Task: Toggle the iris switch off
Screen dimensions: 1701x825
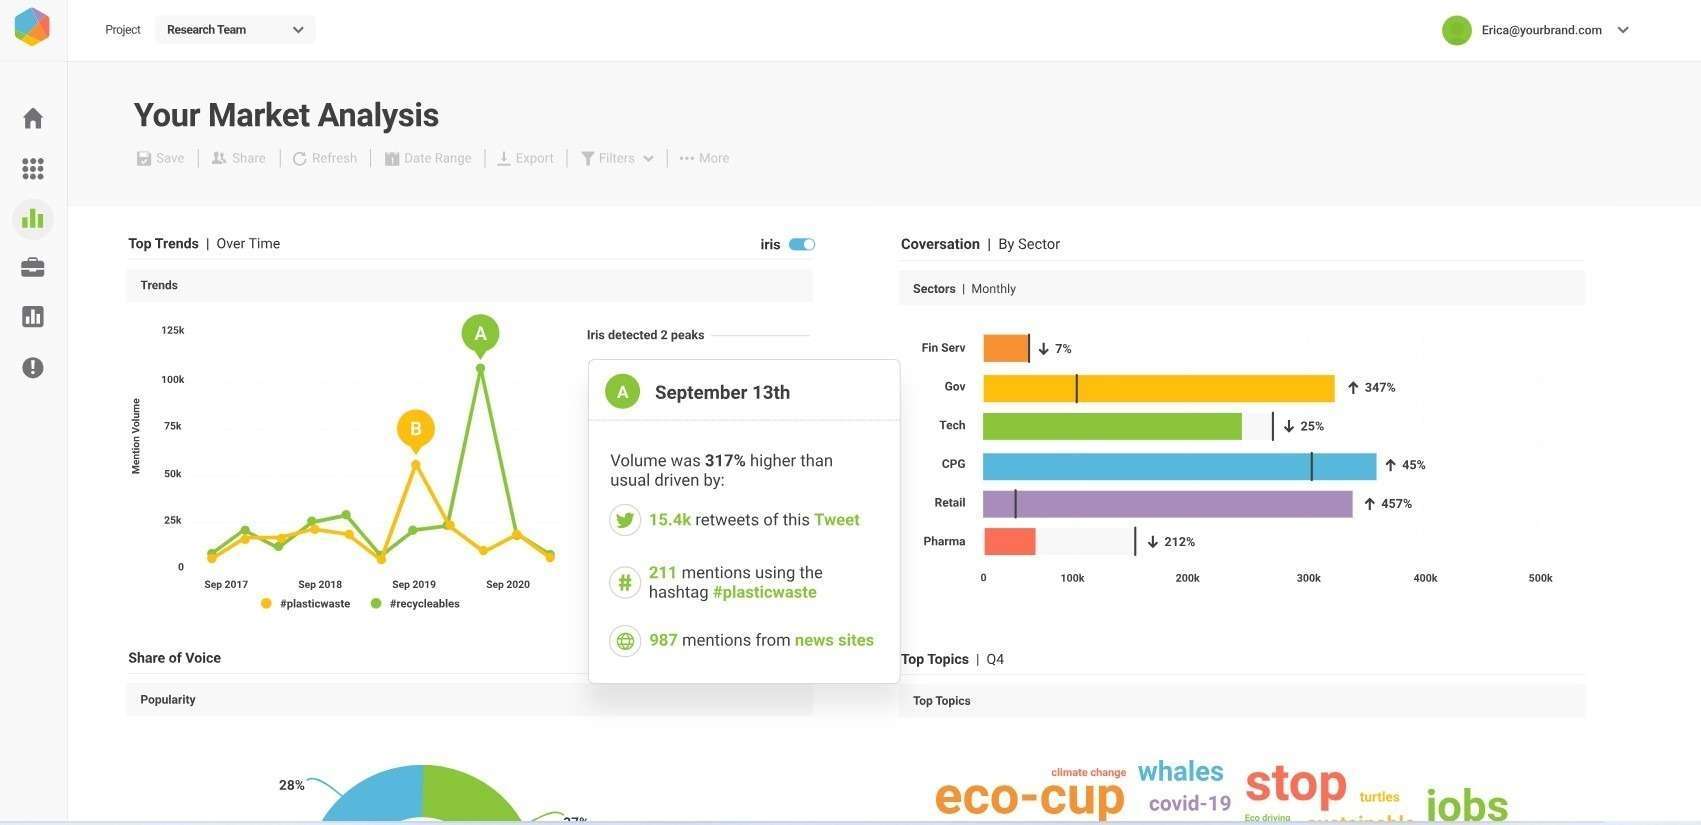Action: pyautogui.click(x=802, y=244)
